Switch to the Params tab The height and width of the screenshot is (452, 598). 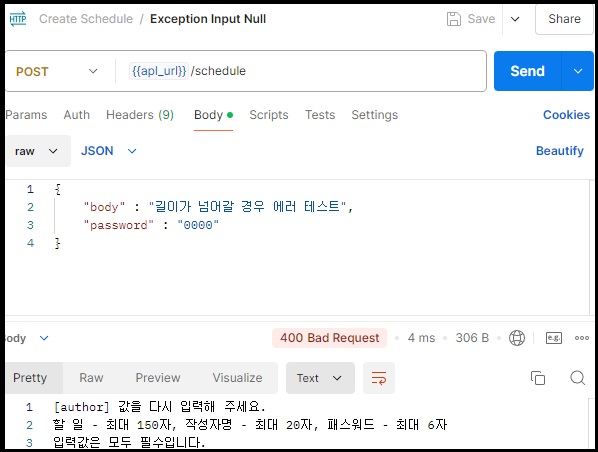[26, 115]
